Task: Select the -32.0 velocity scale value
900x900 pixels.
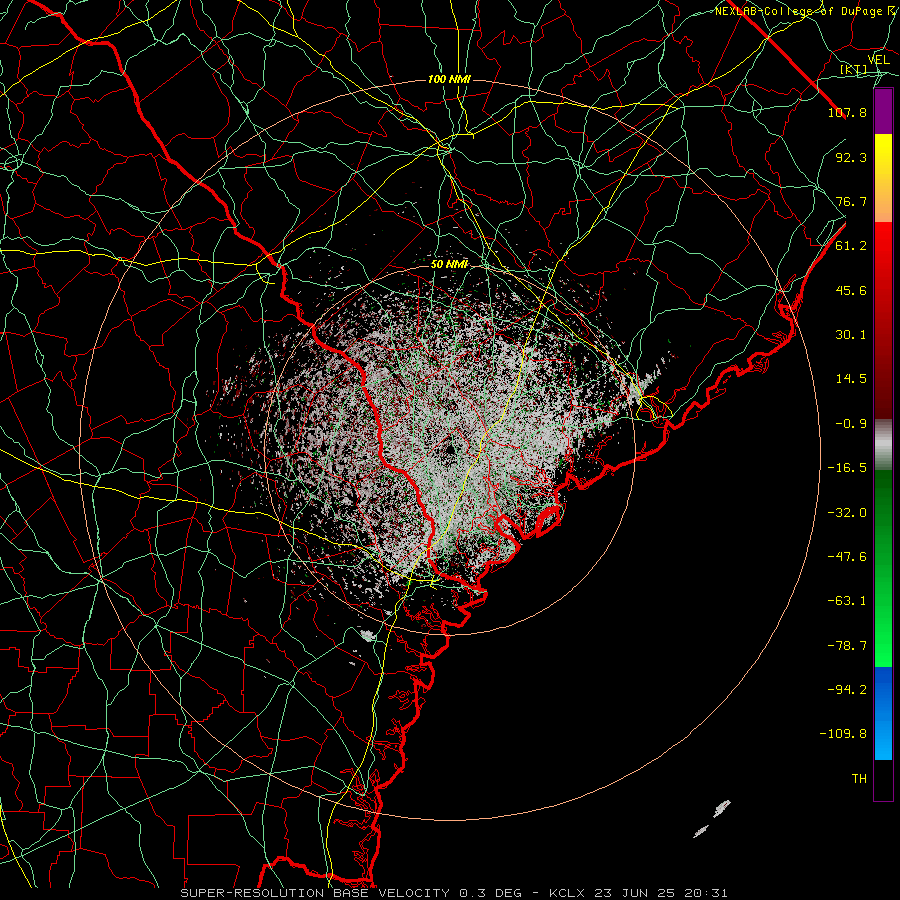Action: pos(847,513)
